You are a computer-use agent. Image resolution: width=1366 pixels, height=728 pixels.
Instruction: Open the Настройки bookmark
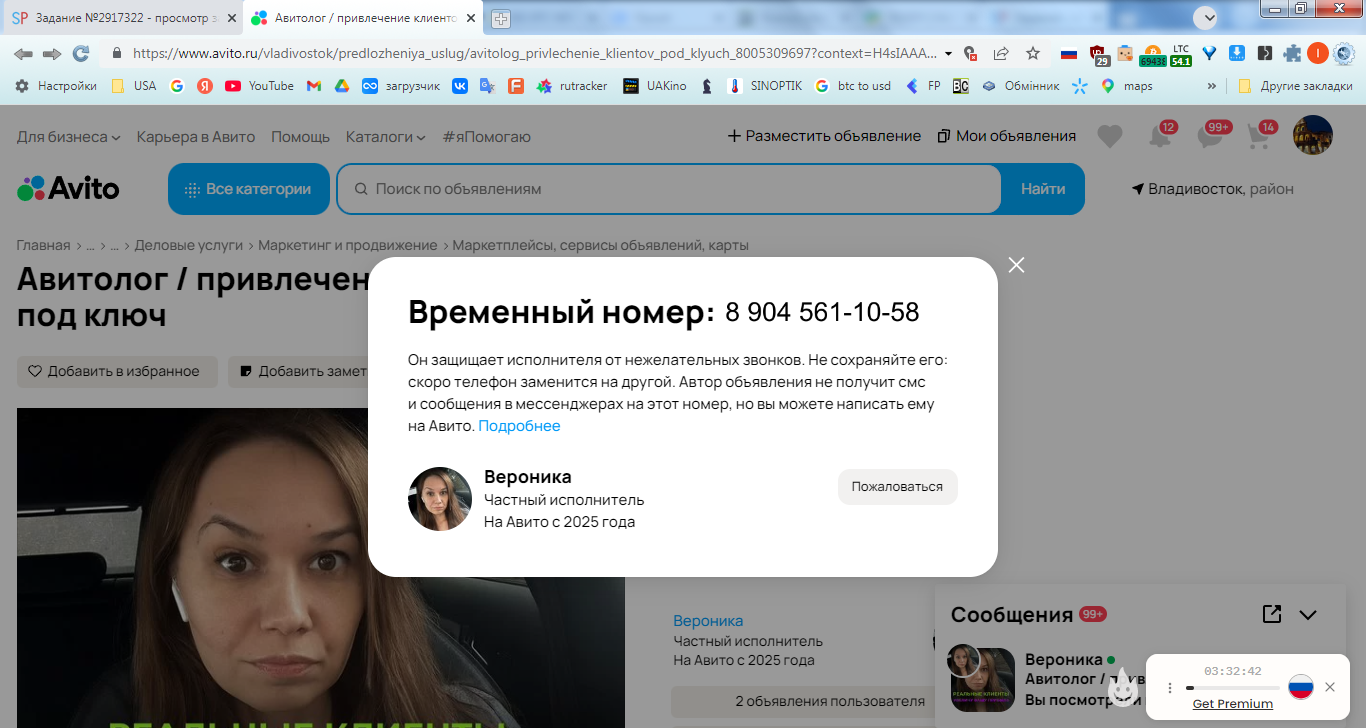[x=56, y=86]
